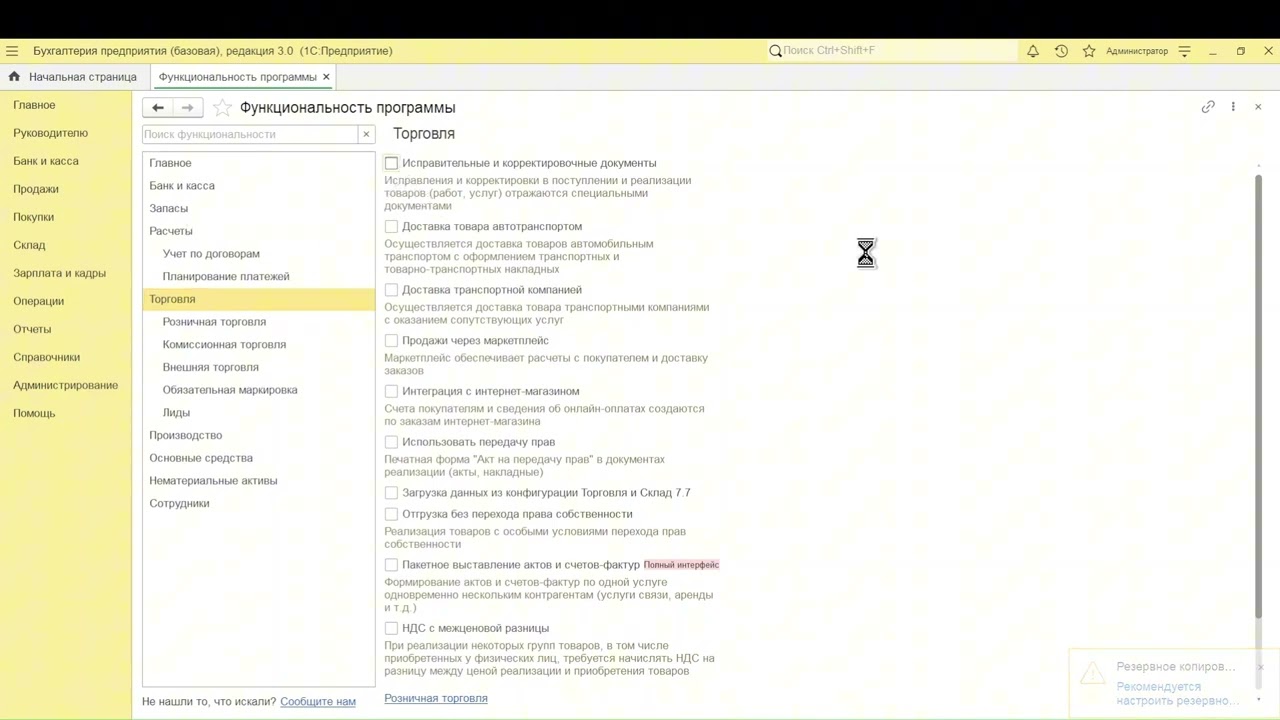The width and height of the screenshot is (1280, 720).
Task: Check Пакетное выставление актов и счетов-фактур
Action: click(x=391, y=565)
